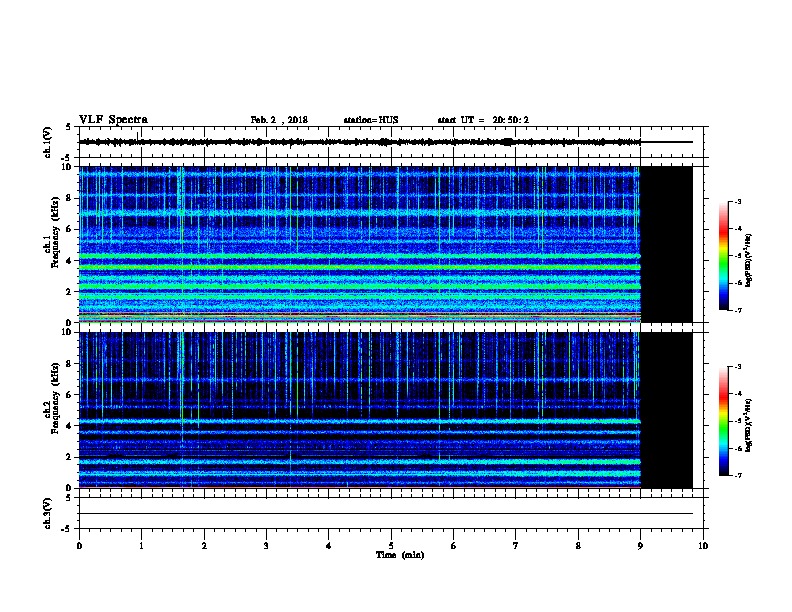
Task: Select the "Time (min)" x-axis label
Action: 400,555
